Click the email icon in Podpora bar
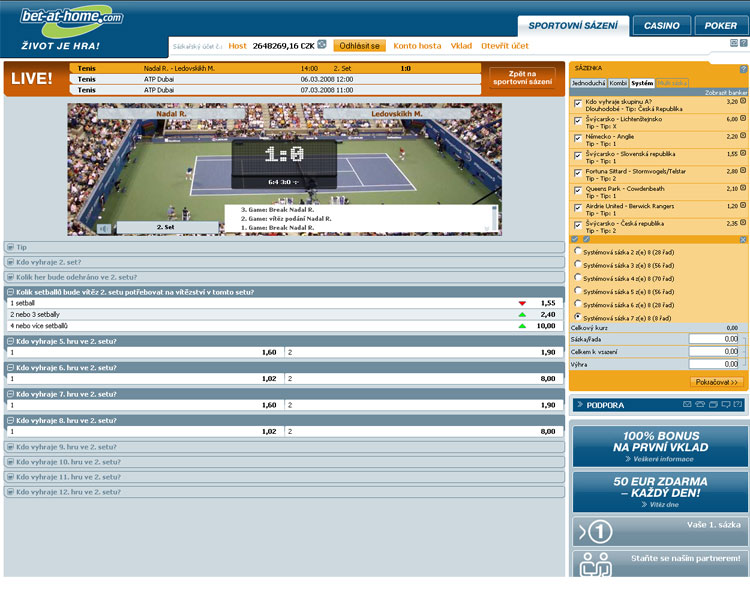 click(687, 405)
